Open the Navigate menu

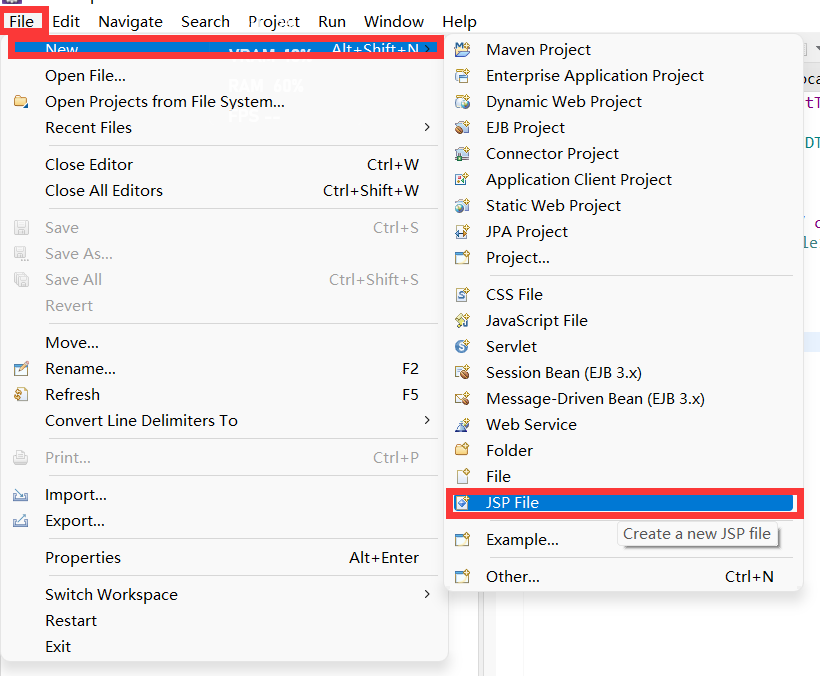[131, 21]
